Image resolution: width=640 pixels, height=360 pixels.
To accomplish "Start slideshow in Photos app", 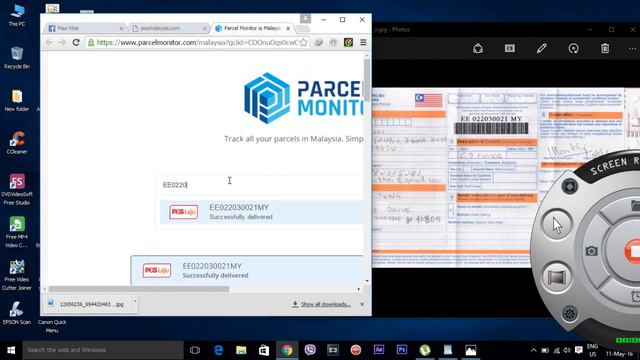I will pyautogui.click(x=510, y=49).
